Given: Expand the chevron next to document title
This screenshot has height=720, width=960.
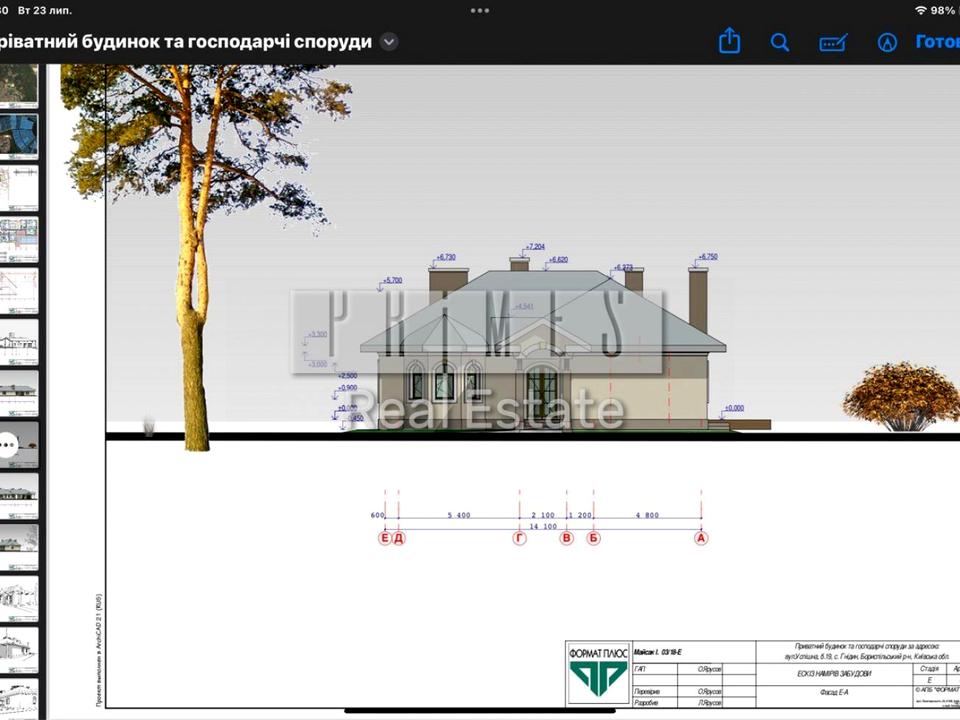Looking at the screenshot, I should coord(389,42).
